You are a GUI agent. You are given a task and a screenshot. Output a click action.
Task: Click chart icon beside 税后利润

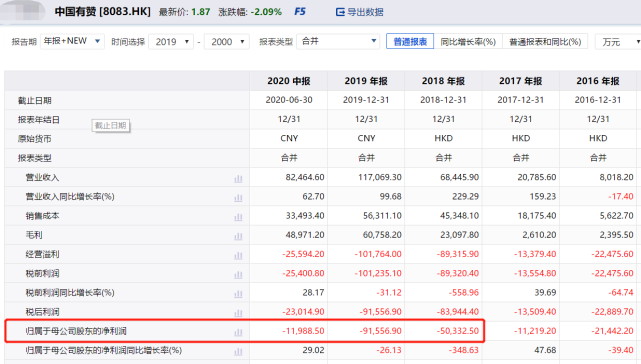pos(238,313)
